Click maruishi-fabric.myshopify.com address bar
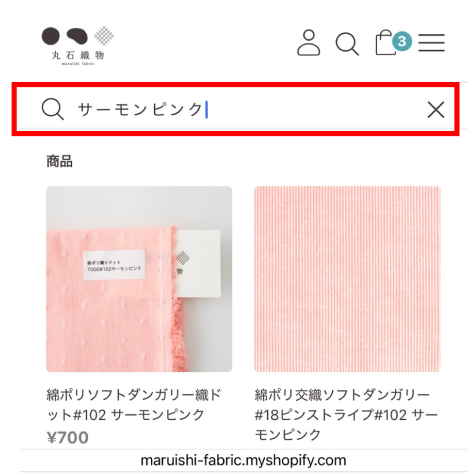Image resolution: width=475 pixels, height=473 pixels. tap(243, 460)
